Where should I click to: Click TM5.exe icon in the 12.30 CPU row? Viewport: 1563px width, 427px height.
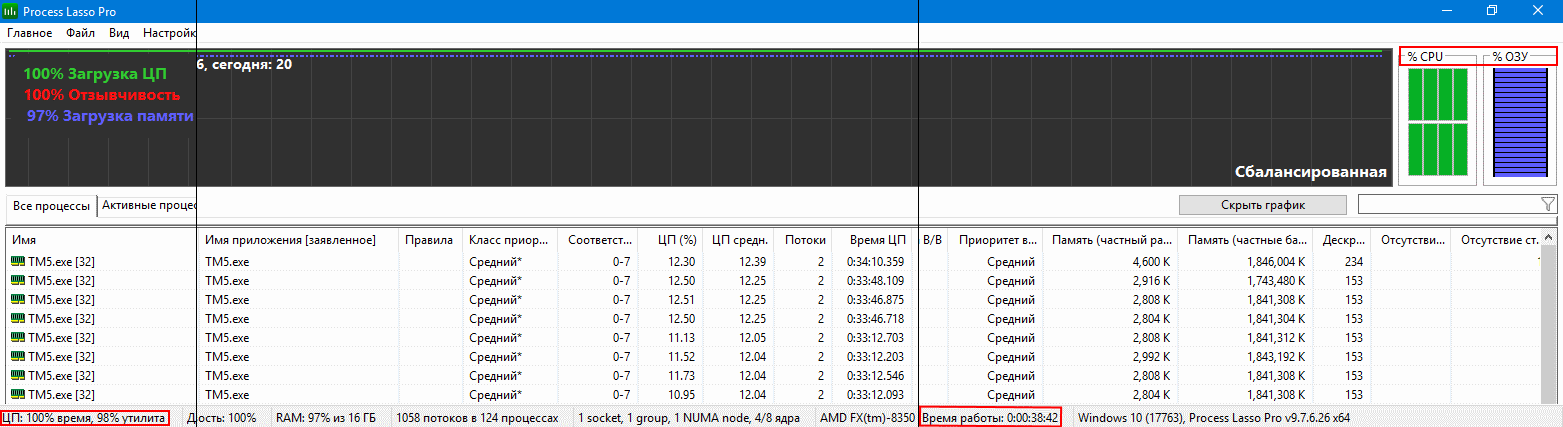pos(18,262)
